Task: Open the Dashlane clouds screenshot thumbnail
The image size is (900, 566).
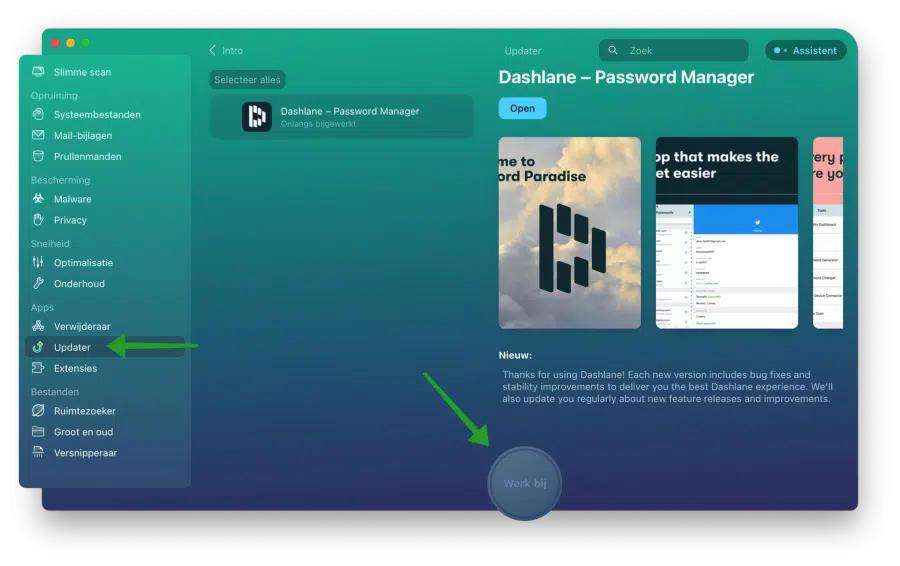Action: click(569, 232)
